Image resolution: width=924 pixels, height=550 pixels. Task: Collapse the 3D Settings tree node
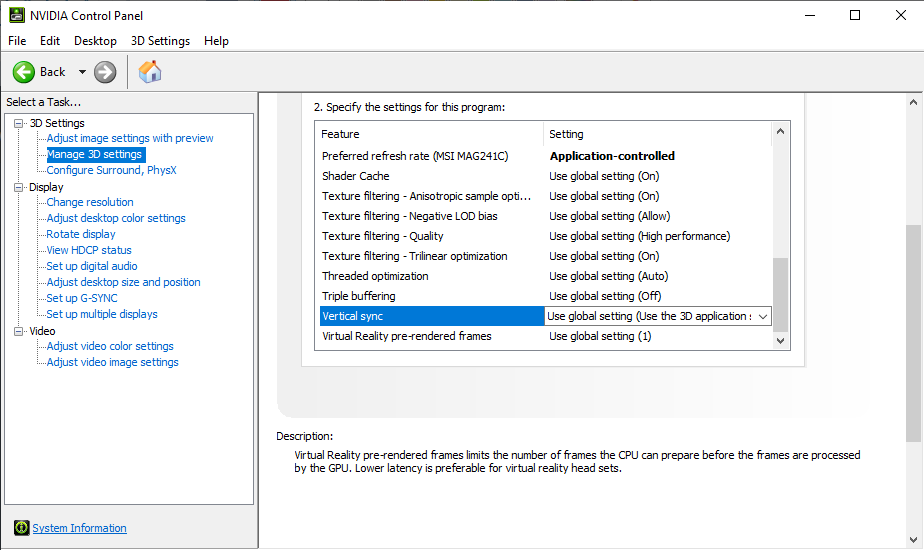coord(18,123)
